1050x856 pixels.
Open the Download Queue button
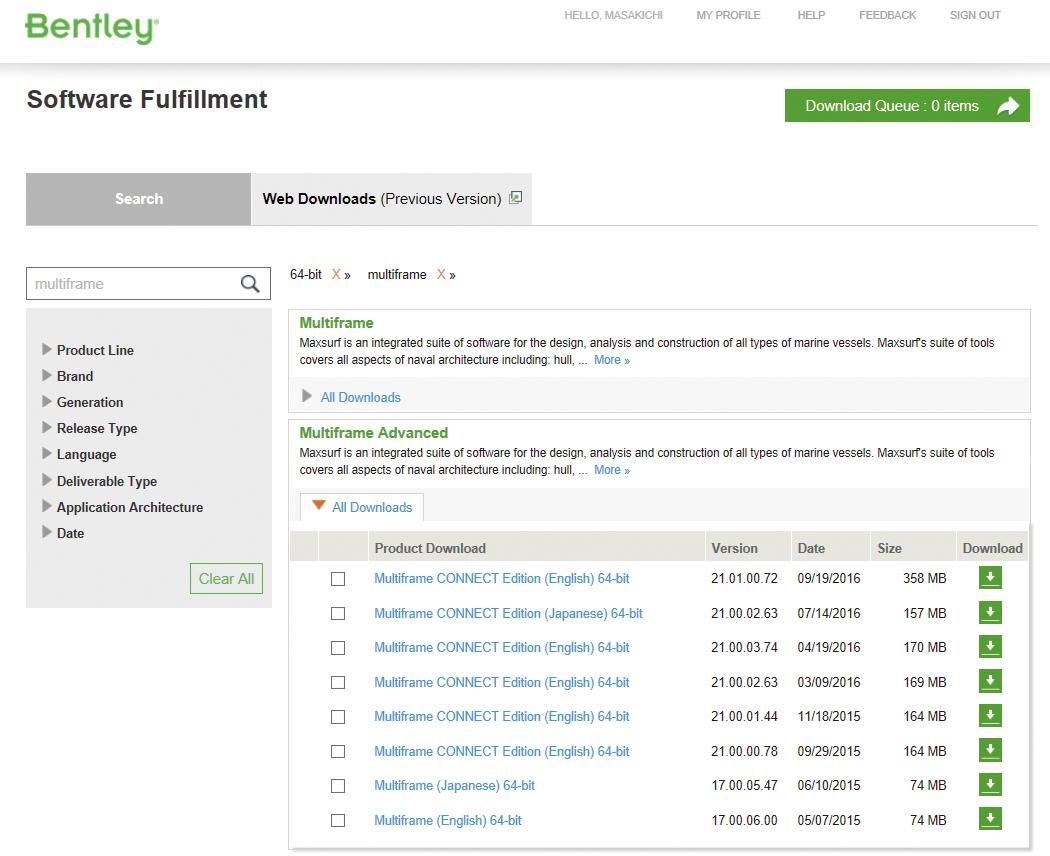coord(907,106)
